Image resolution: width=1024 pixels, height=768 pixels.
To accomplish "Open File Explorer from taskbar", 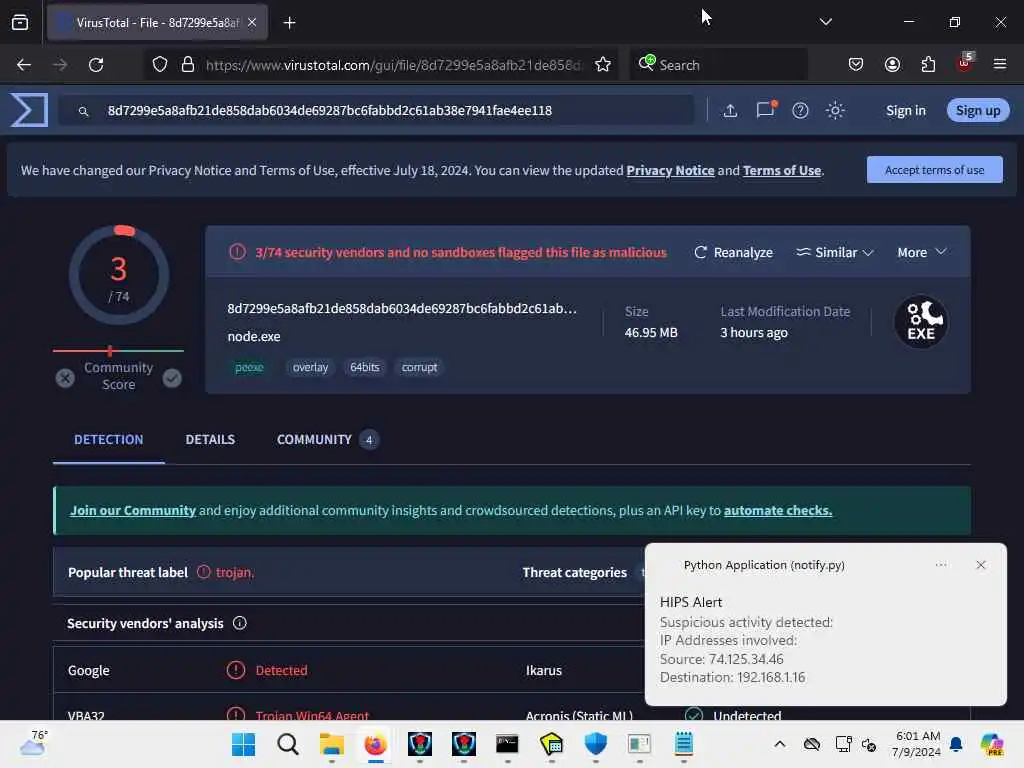I will (331, 744).
